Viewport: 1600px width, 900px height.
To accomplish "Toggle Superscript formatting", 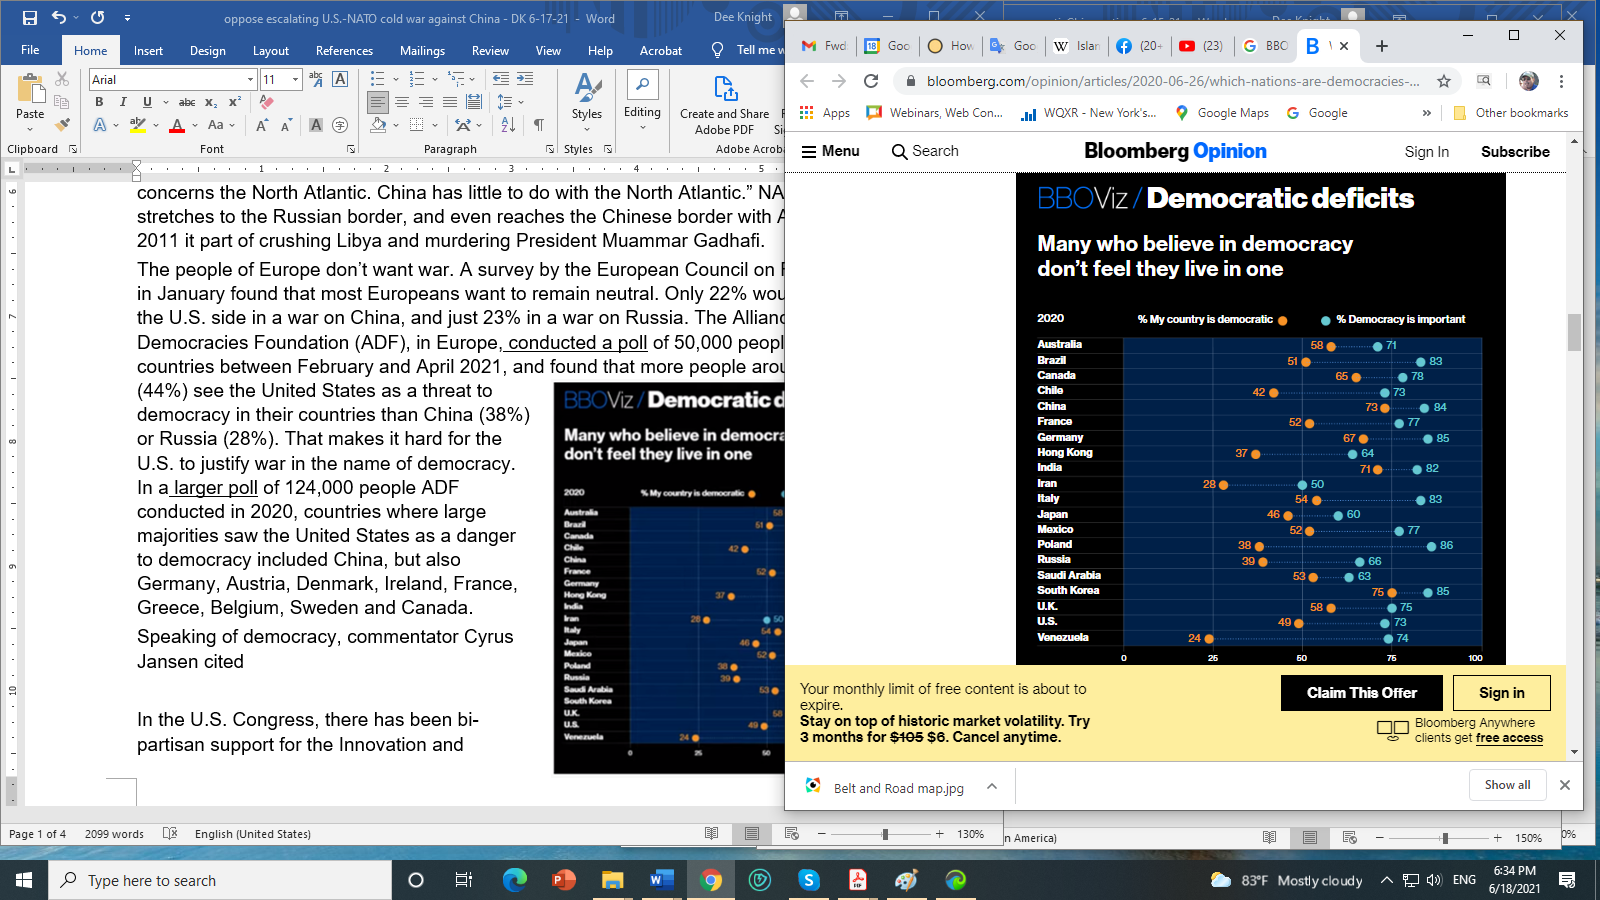I will click(x=234, y=102).
